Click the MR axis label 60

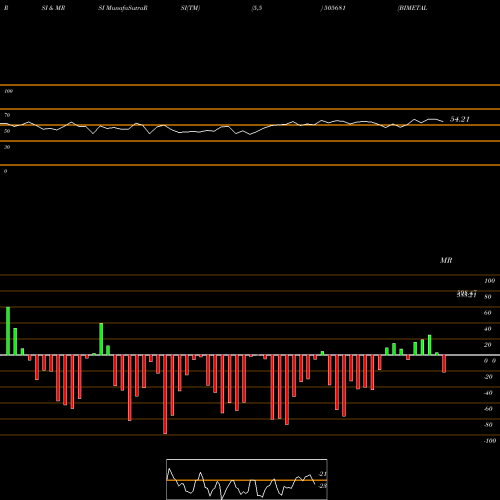click(487, 313)
